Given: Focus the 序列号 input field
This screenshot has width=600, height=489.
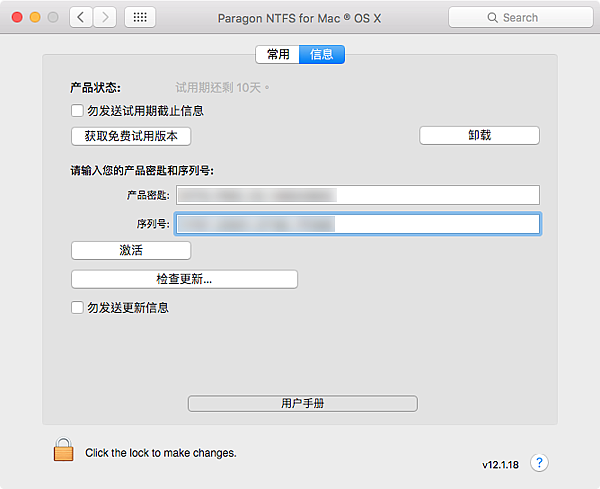Looking at the screenshot, I should coord(358,224).
